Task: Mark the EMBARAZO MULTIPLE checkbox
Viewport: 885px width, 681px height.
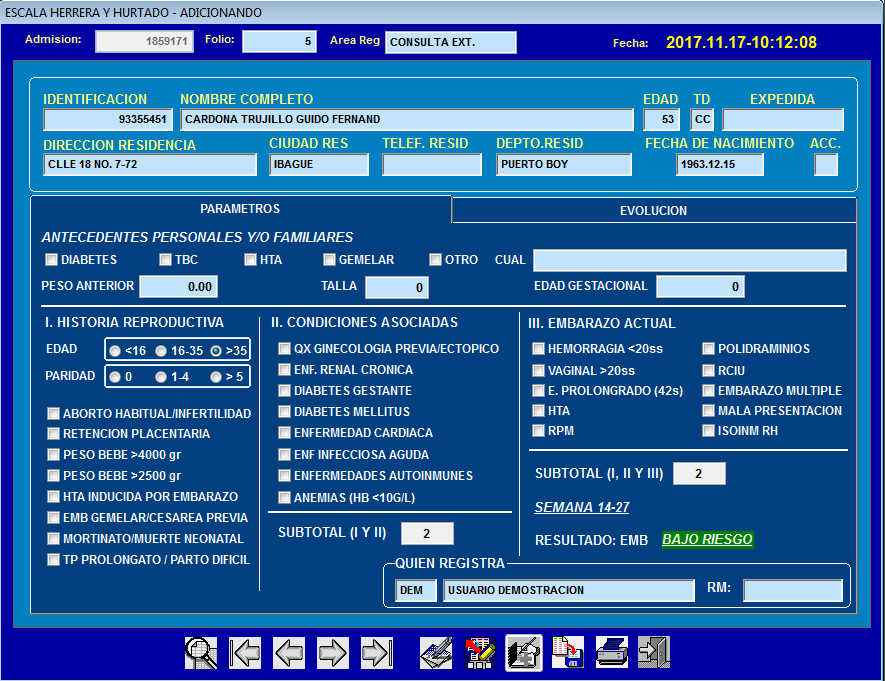Action: click(708, 390)
